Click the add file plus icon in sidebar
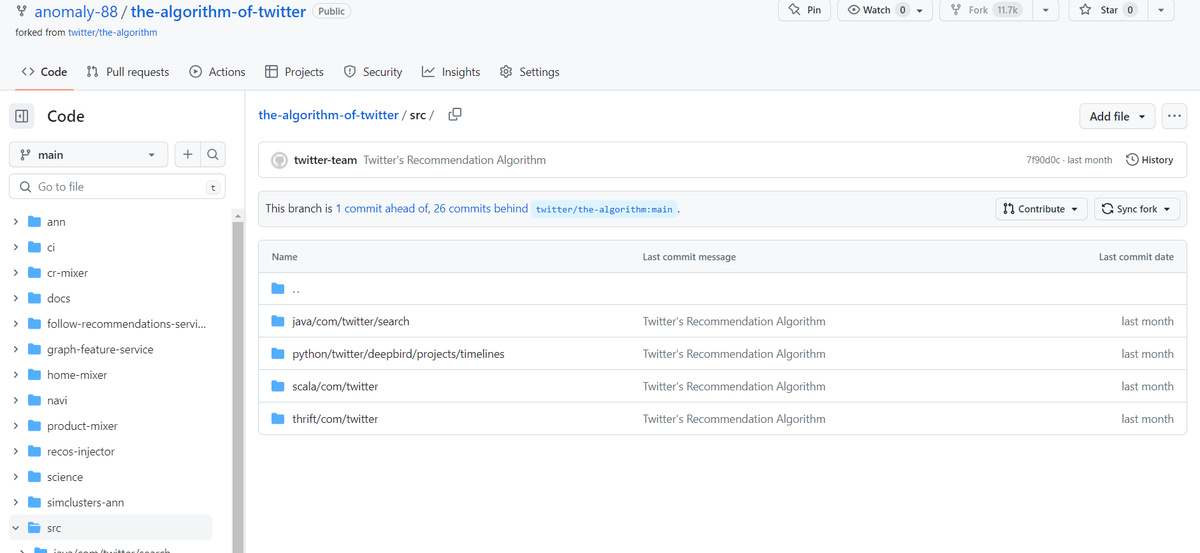 pos(187,154)
